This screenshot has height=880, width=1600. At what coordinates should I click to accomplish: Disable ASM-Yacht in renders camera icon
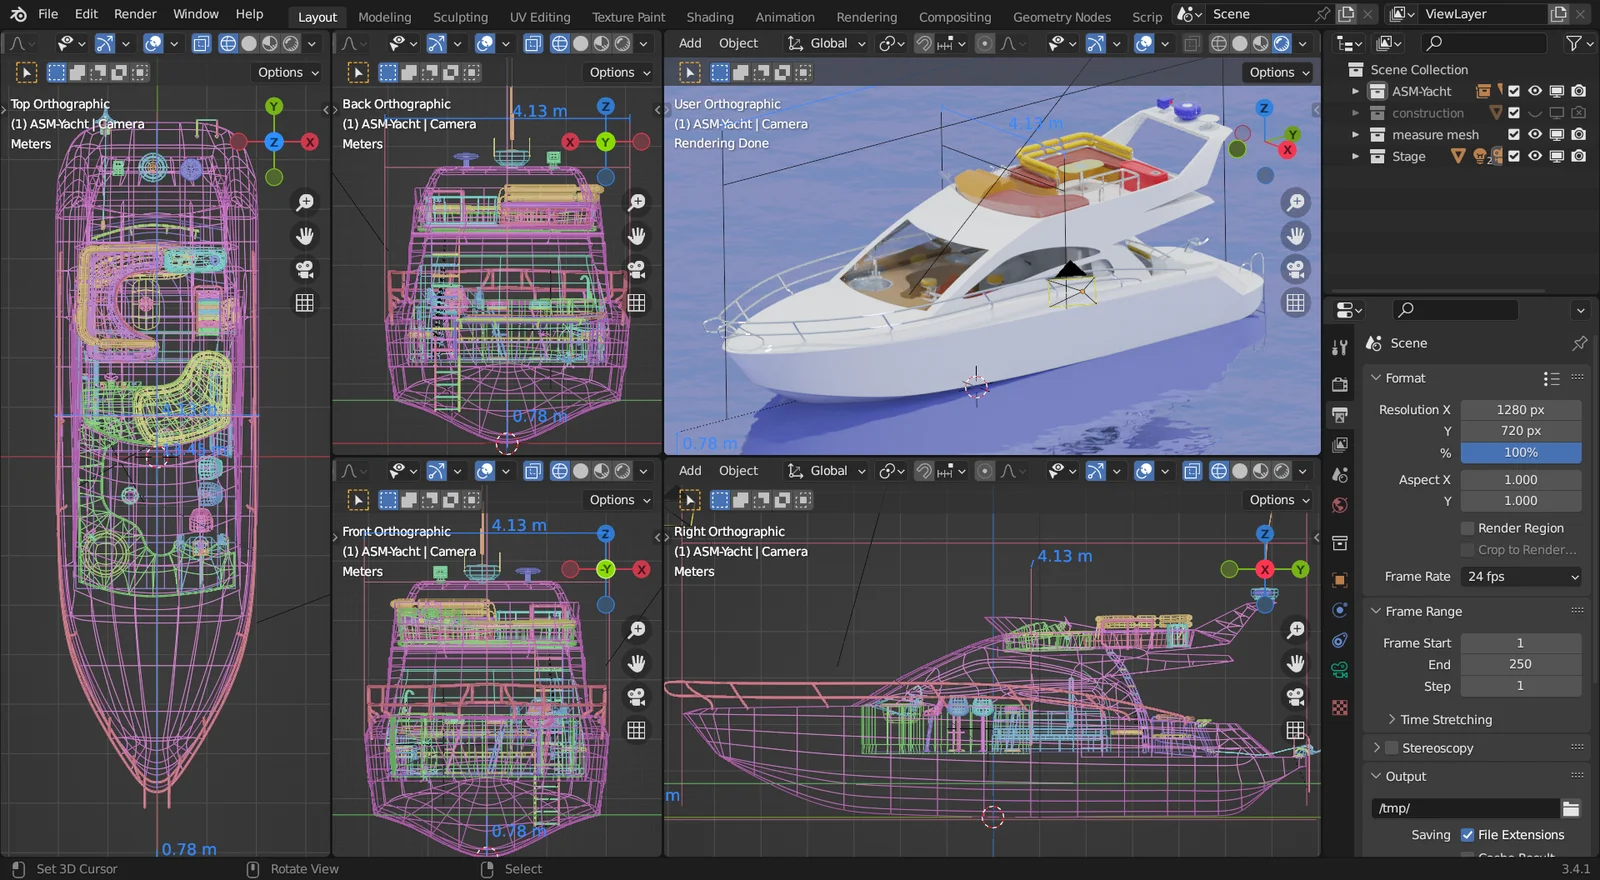click(x=1579, y=91)
